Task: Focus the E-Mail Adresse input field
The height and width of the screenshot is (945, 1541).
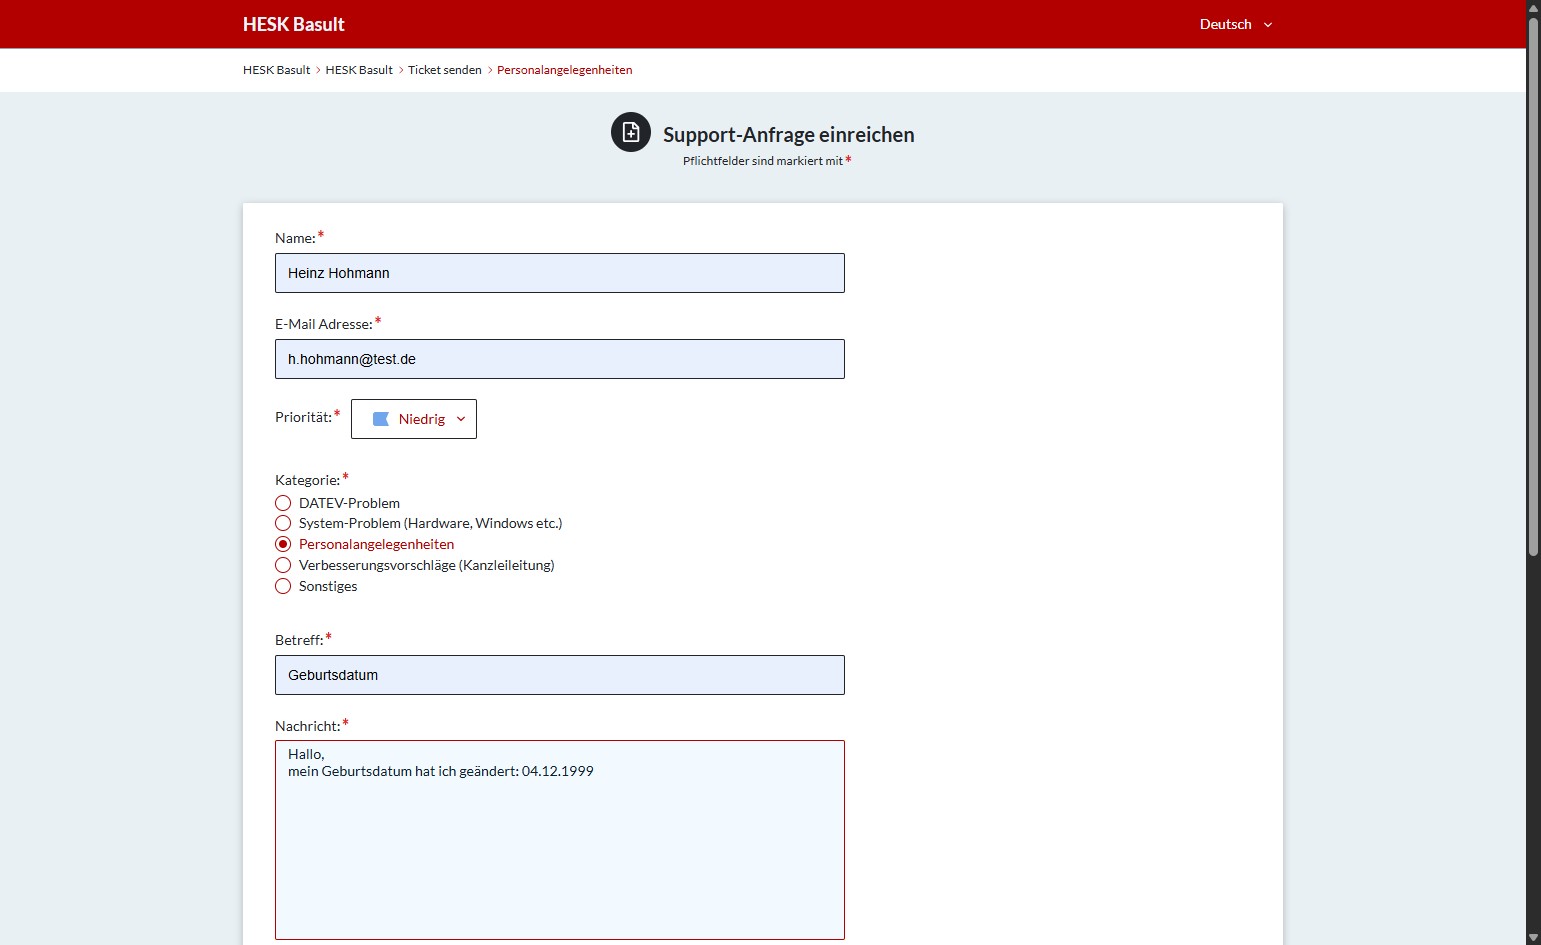Action: 560,359
